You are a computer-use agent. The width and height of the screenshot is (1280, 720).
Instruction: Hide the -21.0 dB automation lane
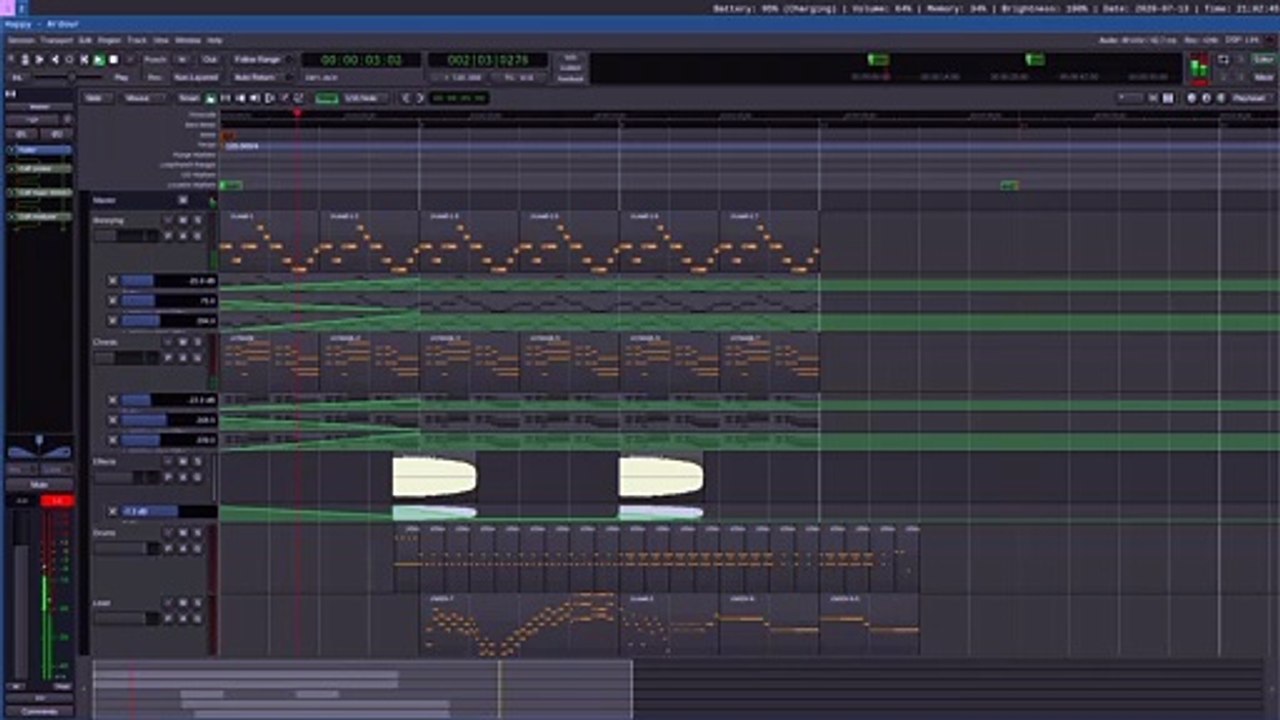pos(113,281)
